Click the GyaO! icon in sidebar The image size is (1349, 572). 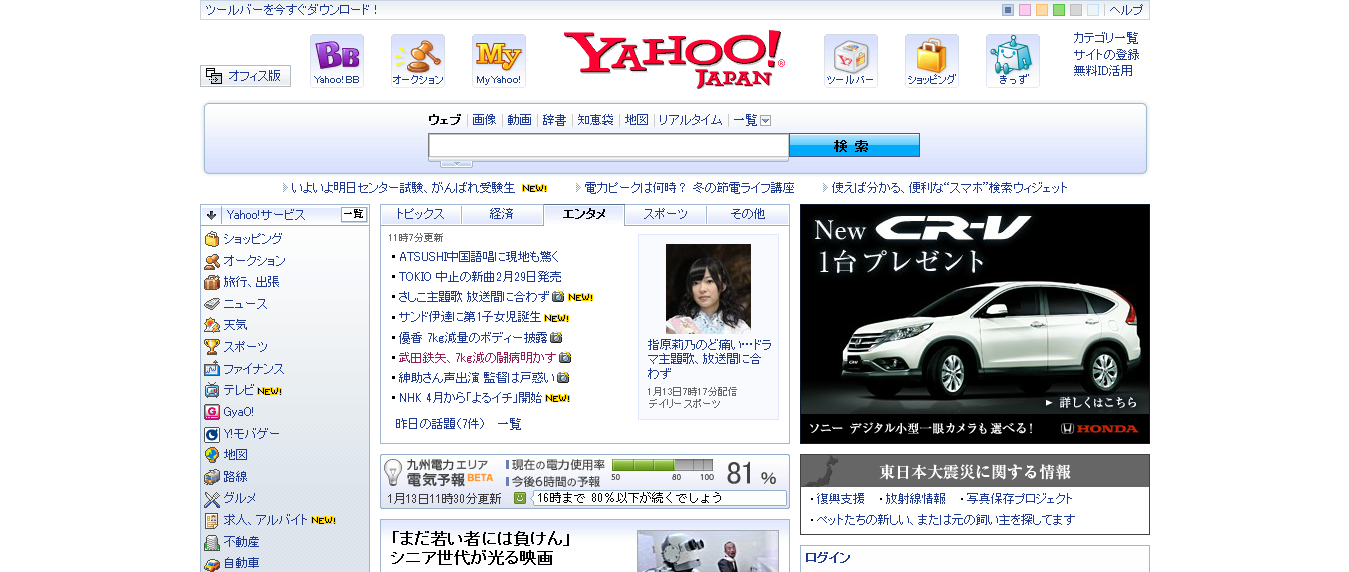(212, 412)
